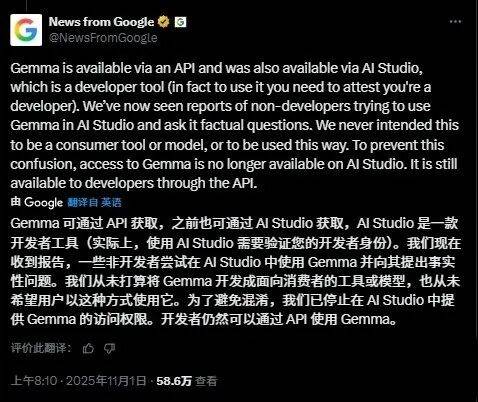
Task: Open the @NewsFromGoogle handle link
Action: coord(103,38)
